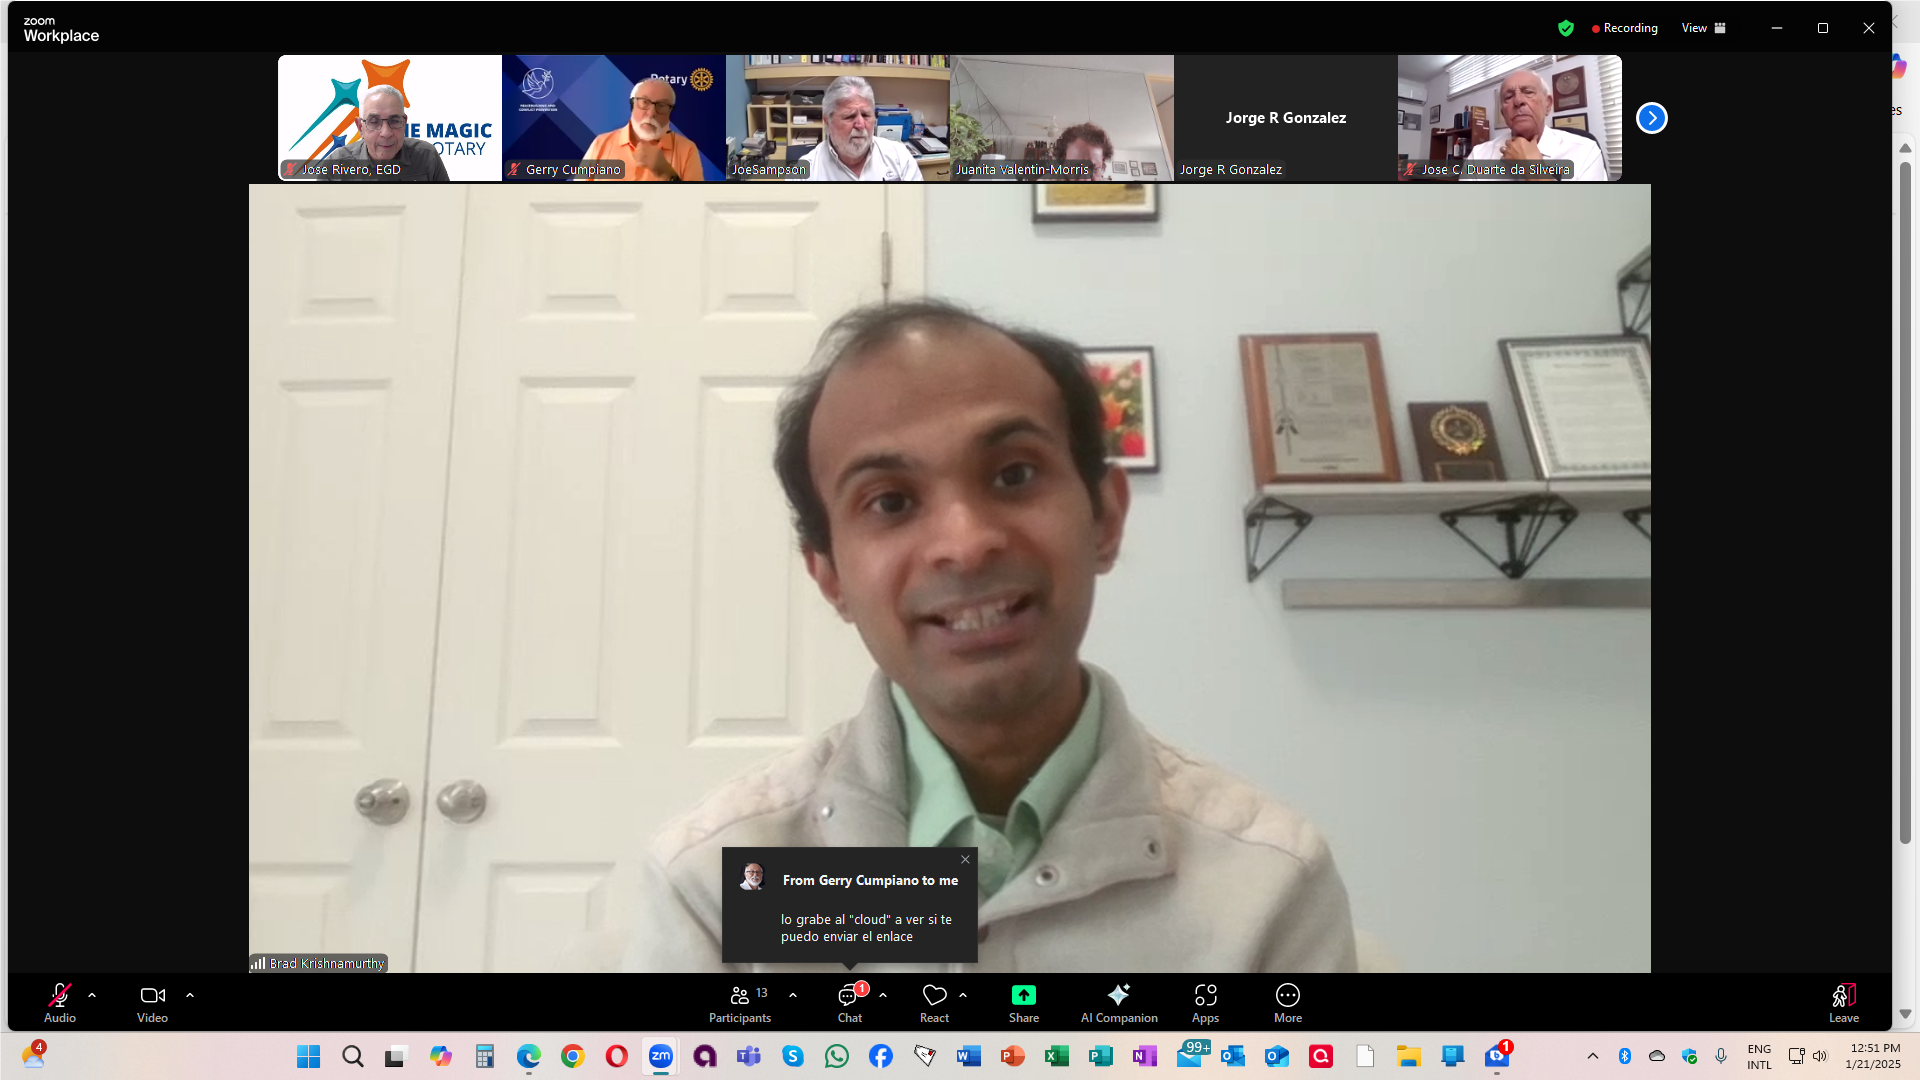1920x1080 pixels.
Task: Click the green Share screen icon
Action: (x=1023, y=996)
